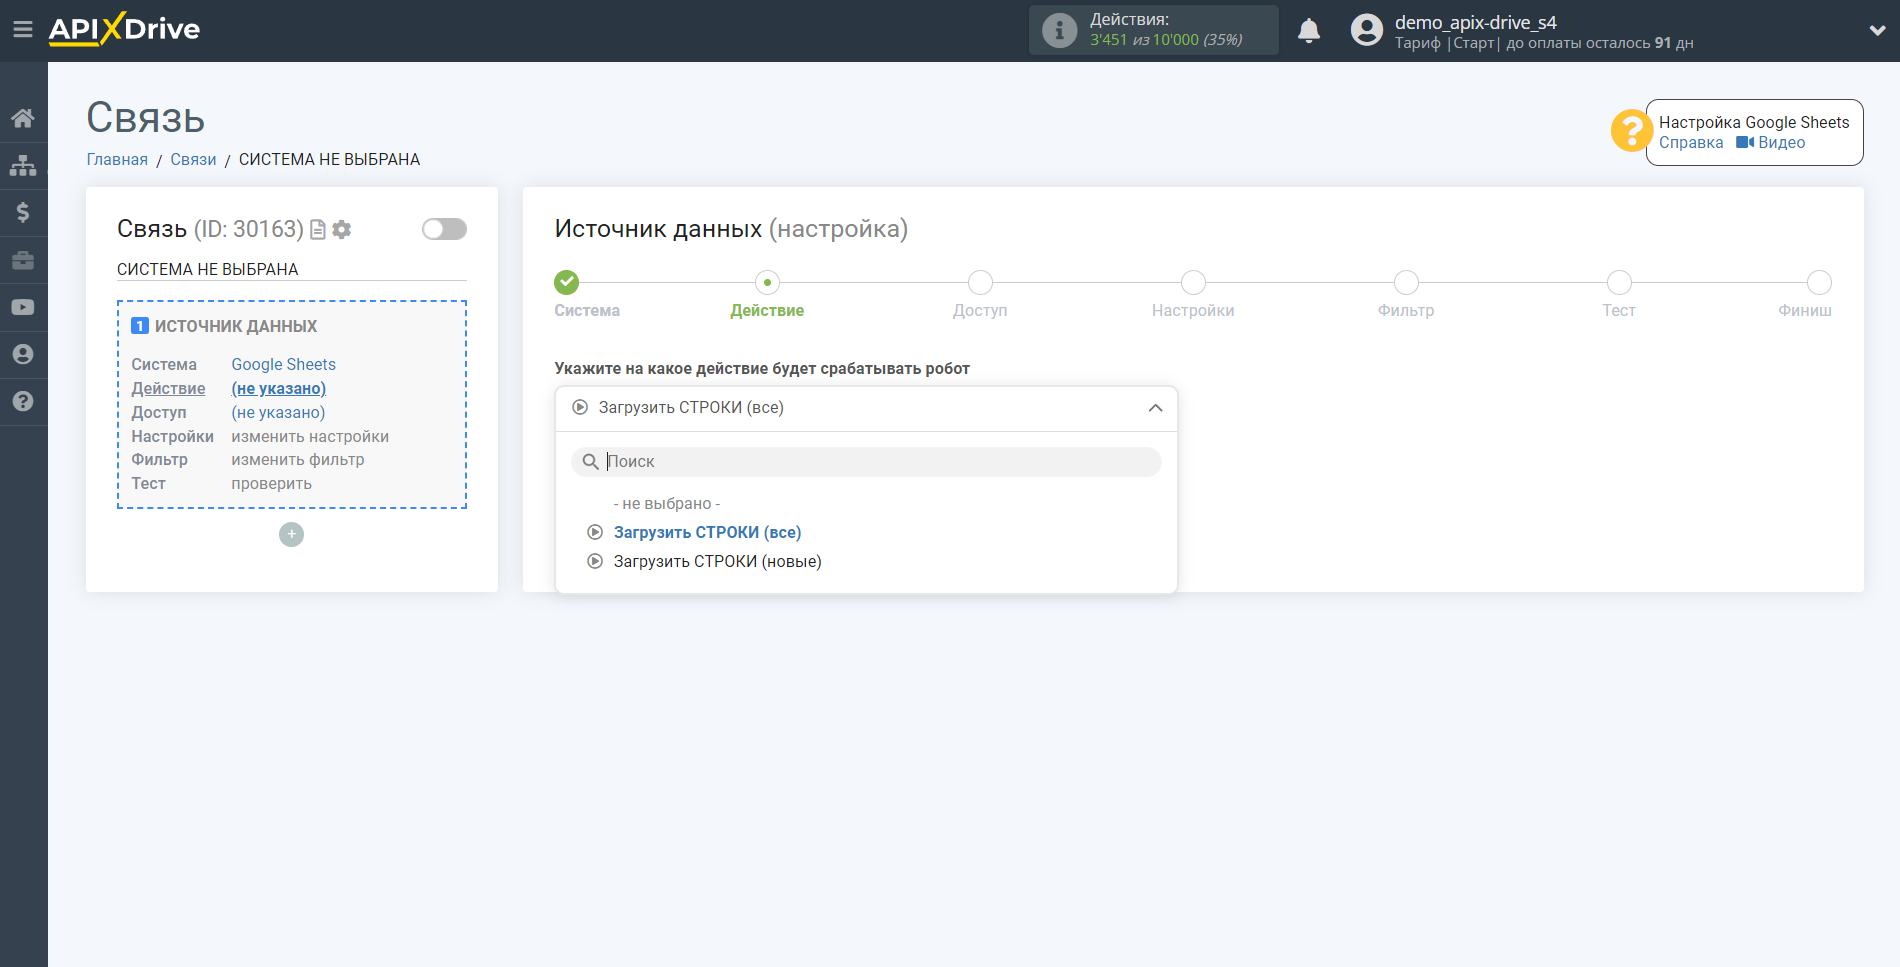Open the home icon in sidebar
The width and height of the screenshot is (1900, 967).
[x=23, y=118]
